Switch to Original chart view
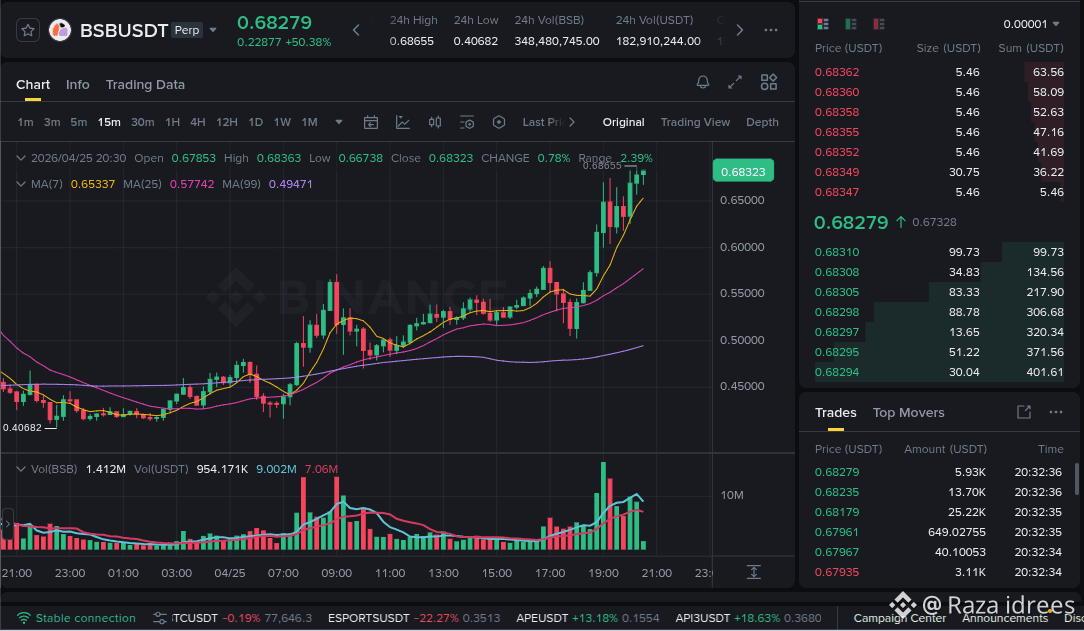 [x=623, y=122]
